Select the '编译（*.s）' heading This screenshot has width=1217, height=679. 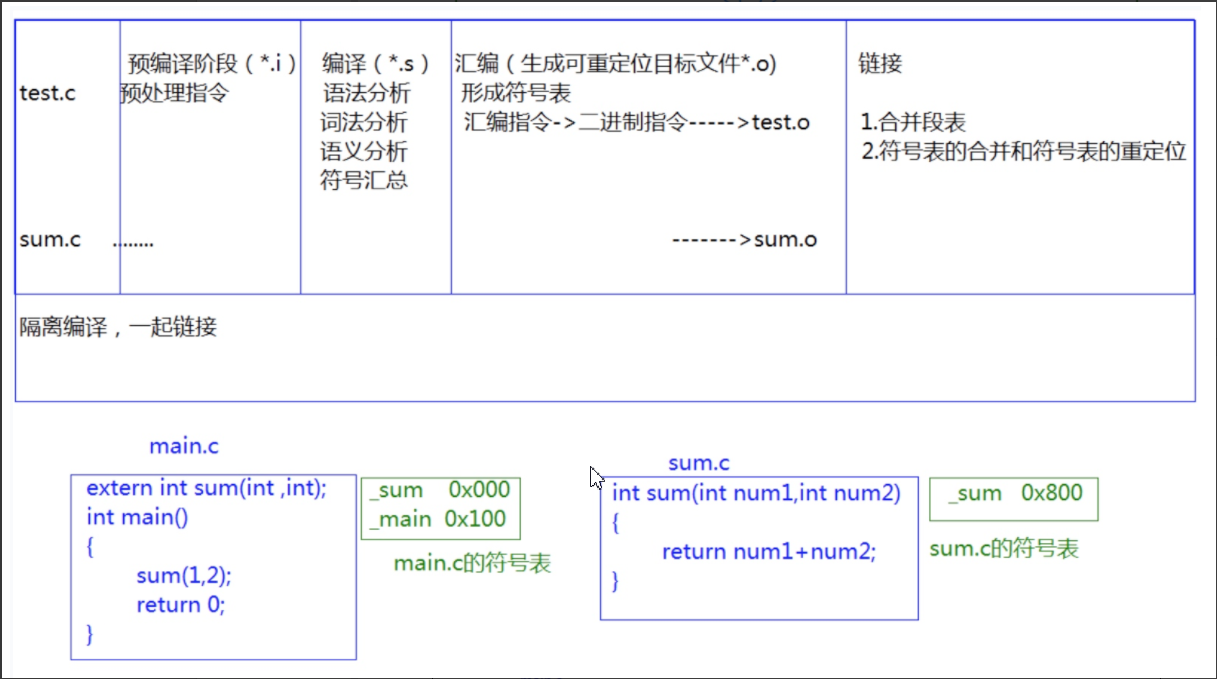376,64
